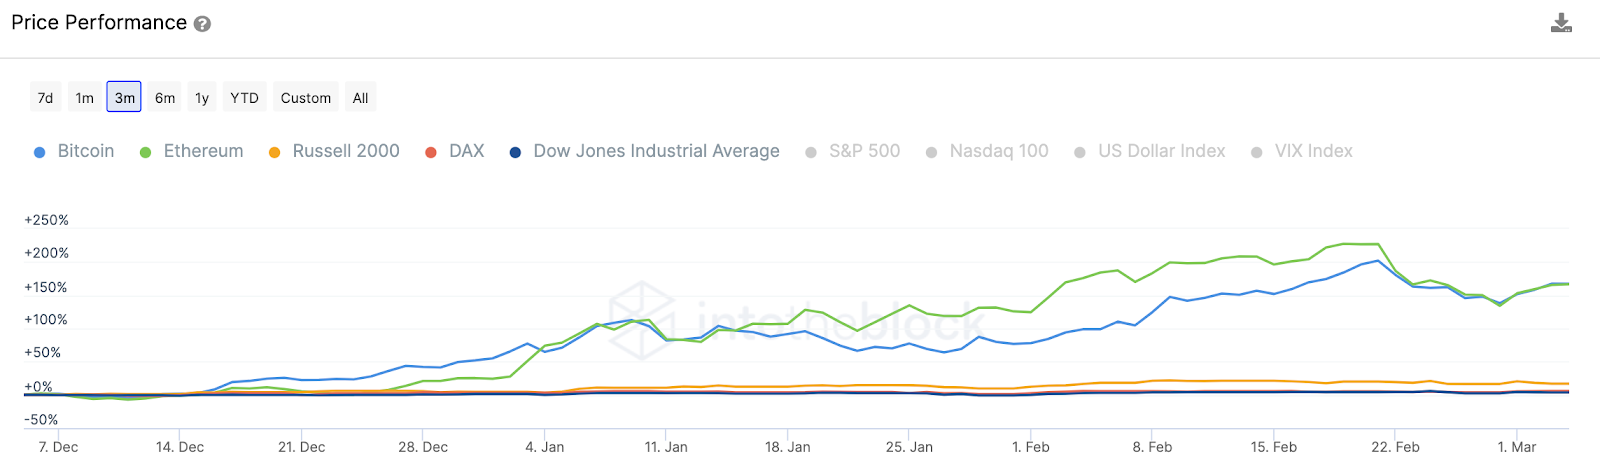1600x468 pixels.
Task: Click the Price Performance title
Action: tap(99, 23)
